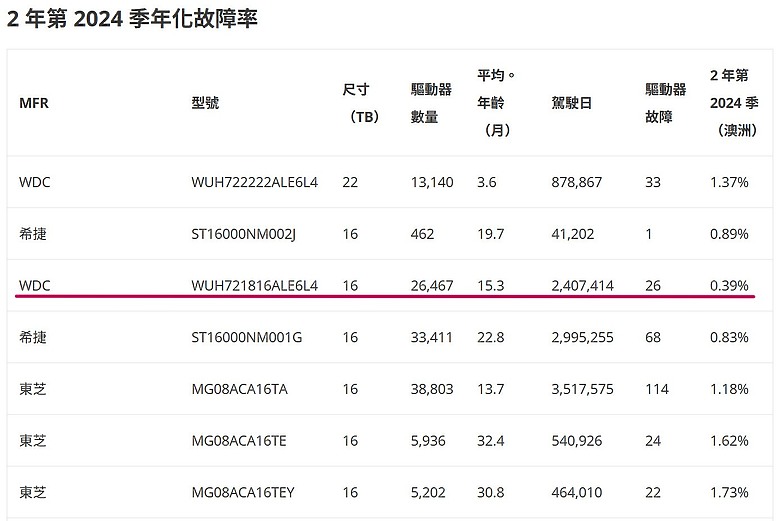Click the heading "2 年第 2024 季年化故障率"
The image size is (780, 521).
(x=132, y=19)
